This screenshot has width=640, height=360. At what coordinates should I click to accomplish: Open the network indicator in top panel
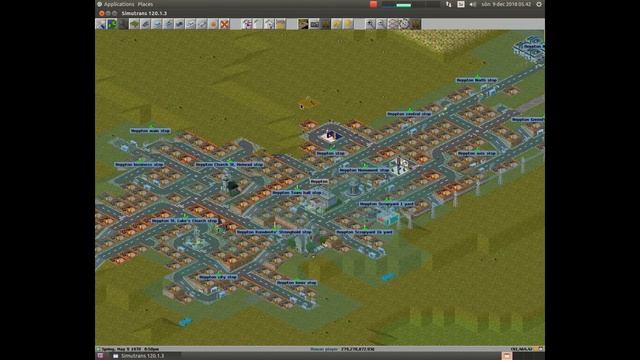[x=449, y=4]
